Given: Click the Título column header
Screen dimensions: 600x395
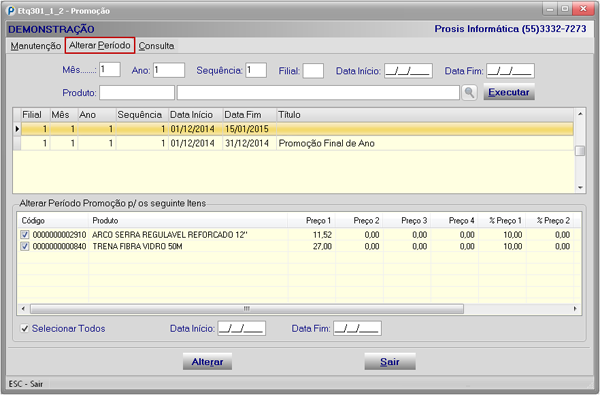Looking at the screenshot, I should pyautogui.click(x=425, y=115).
